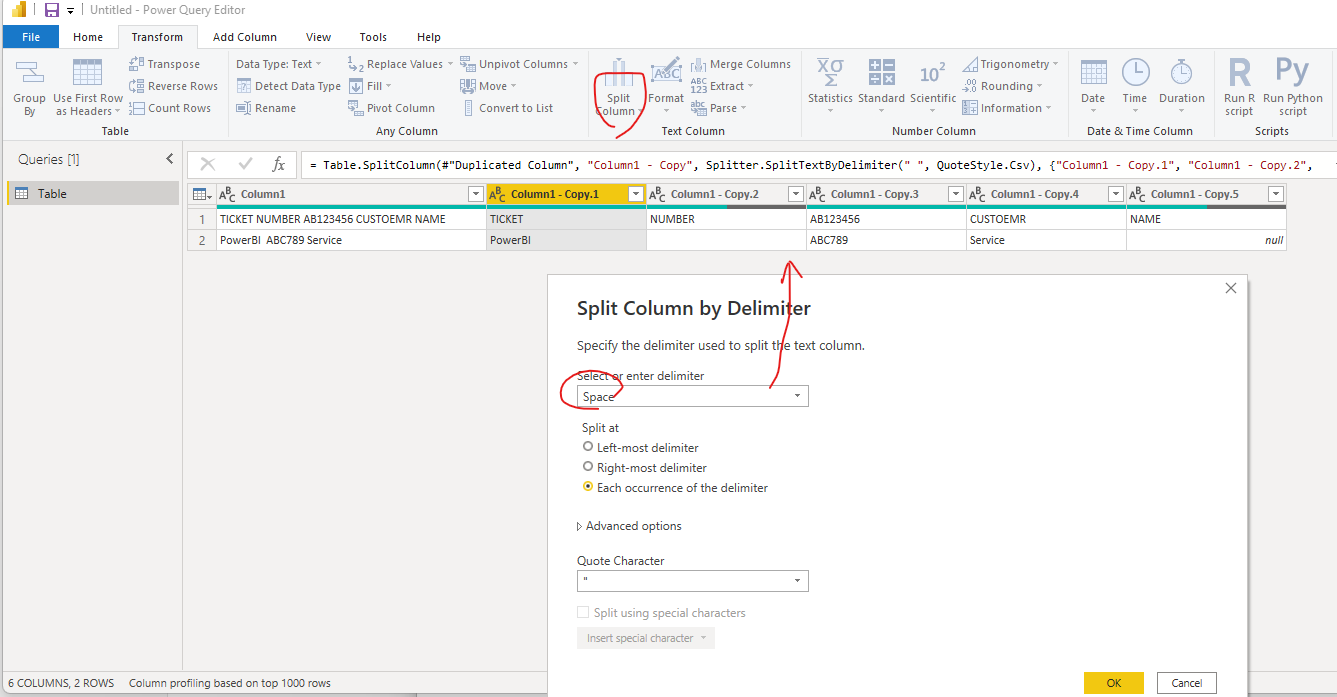This screenshot has width=1337, height=697.
Task: Open the Time transform menu
Action: [1135, 86]
